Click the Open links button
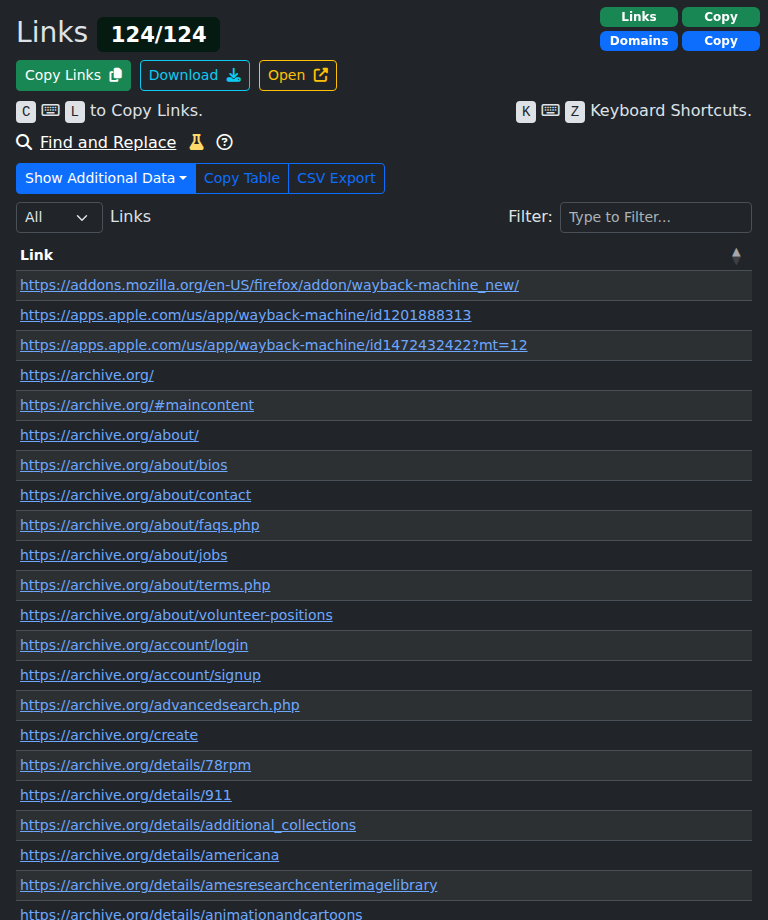768x920 pixels. (x=297, y=75)
